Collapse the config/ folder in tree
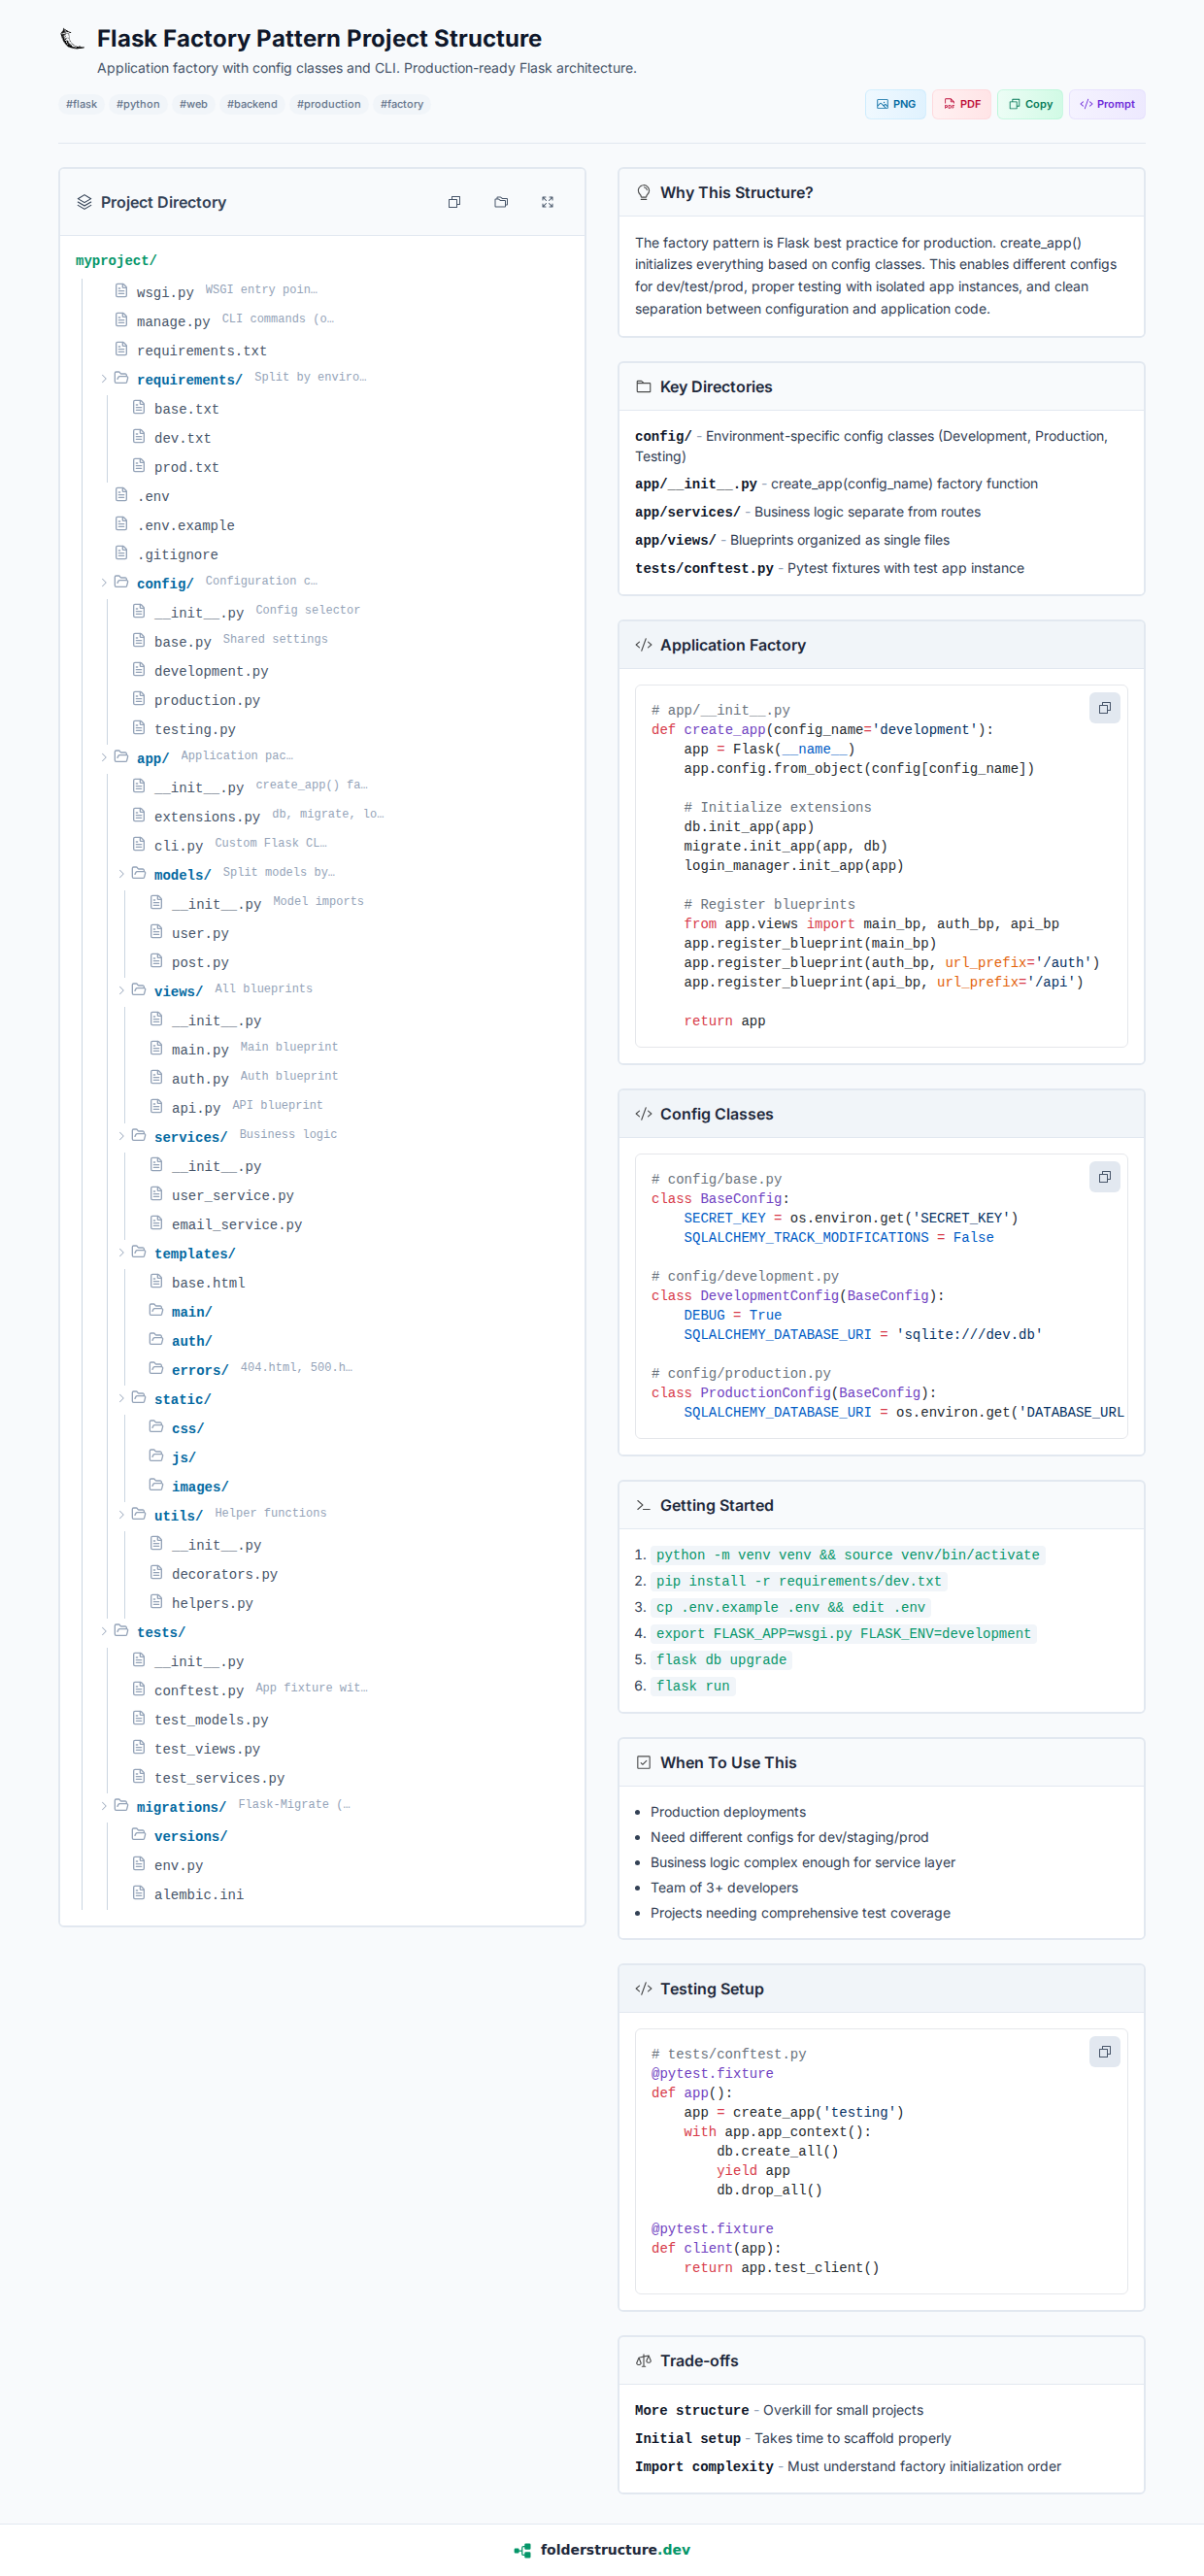The image size is (1204, 2576). (104, 583)
